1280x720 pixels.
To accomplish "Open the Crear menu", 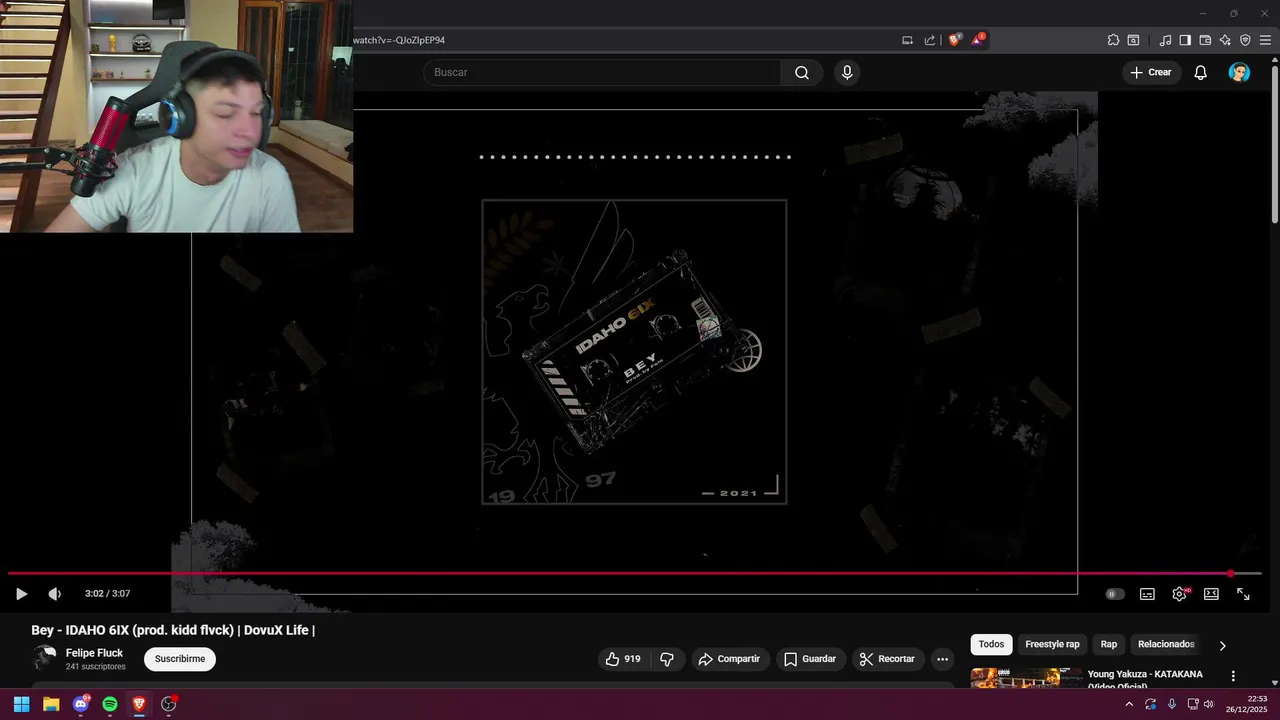I will 1151,72.
